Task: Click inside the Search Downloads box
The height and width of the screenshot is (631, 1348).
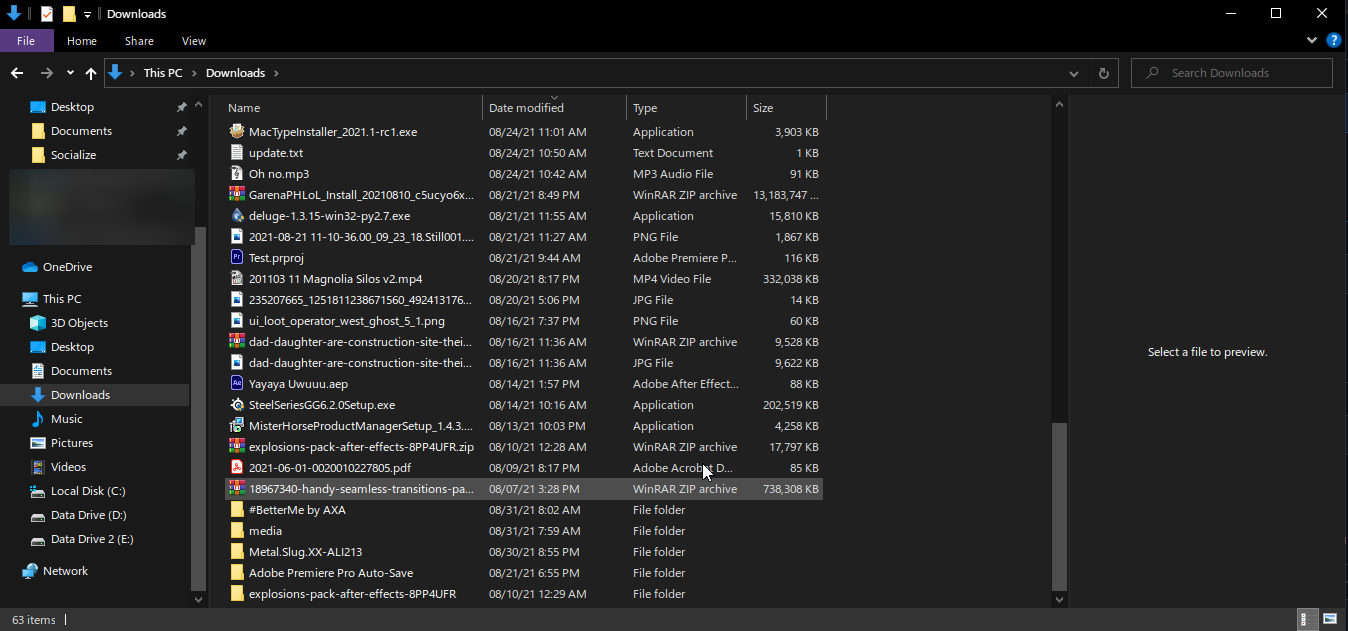Action: [x=1230, y=72]
